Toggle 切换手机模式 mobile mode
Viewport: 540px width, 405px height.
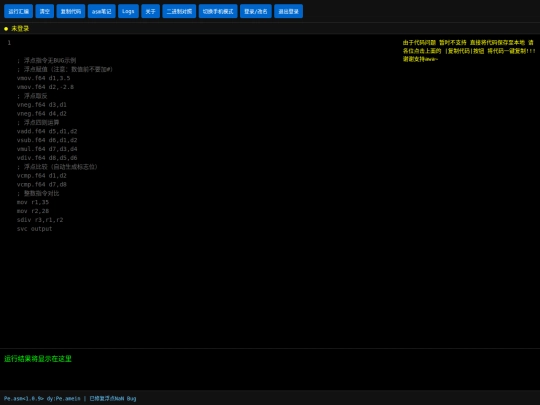pyautogui.click(x=218, y=11)
